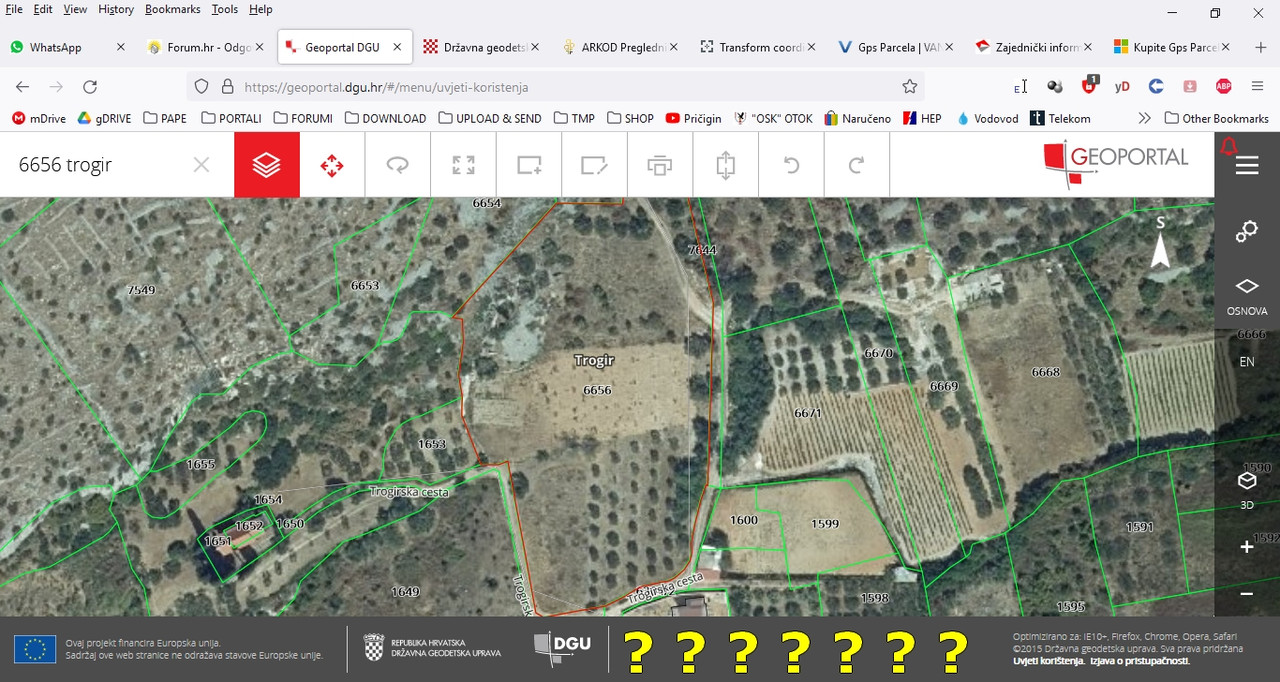
Task: Open the Uvjeti korištenja footer link
Action: 1048,661
